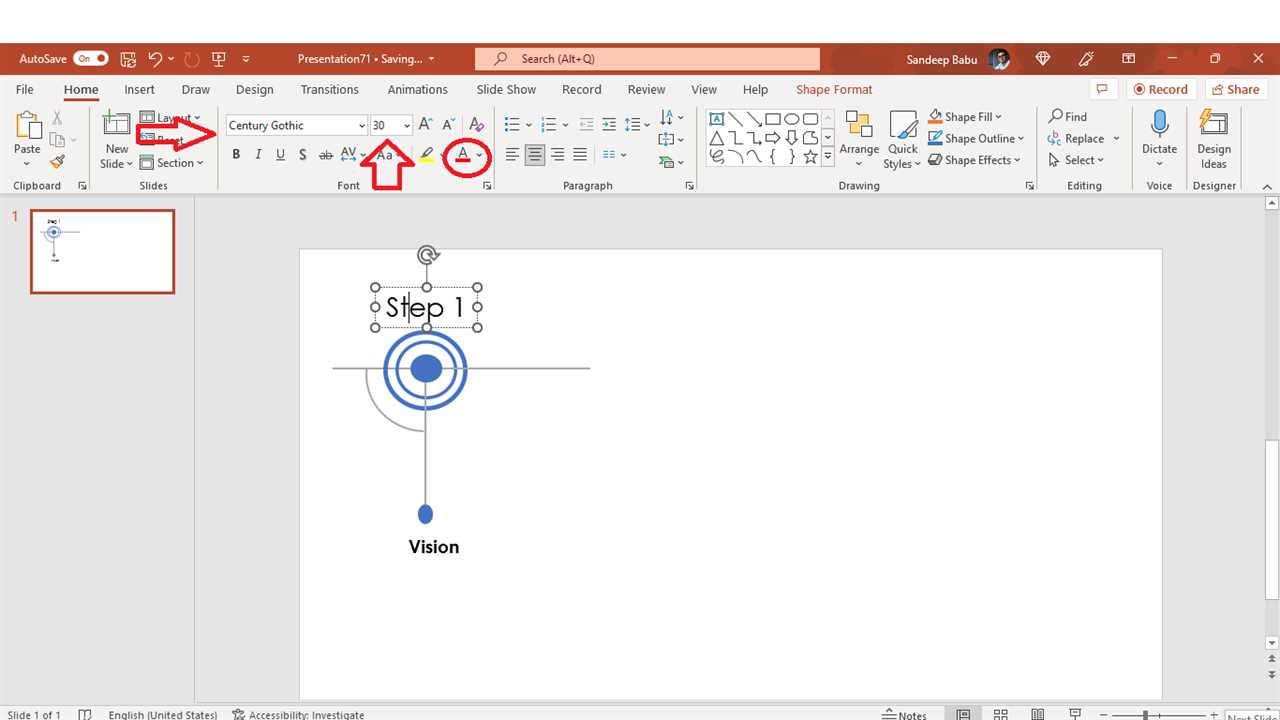Open Design Ideas from the ribbon
The image size is (1280, 720).
[x=1213, y=140]
